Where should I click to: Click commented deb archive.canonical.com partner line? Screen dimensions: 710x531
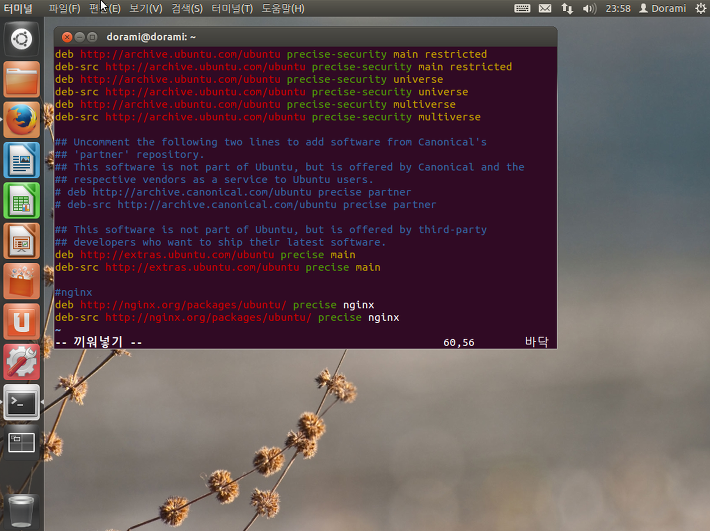233,192
